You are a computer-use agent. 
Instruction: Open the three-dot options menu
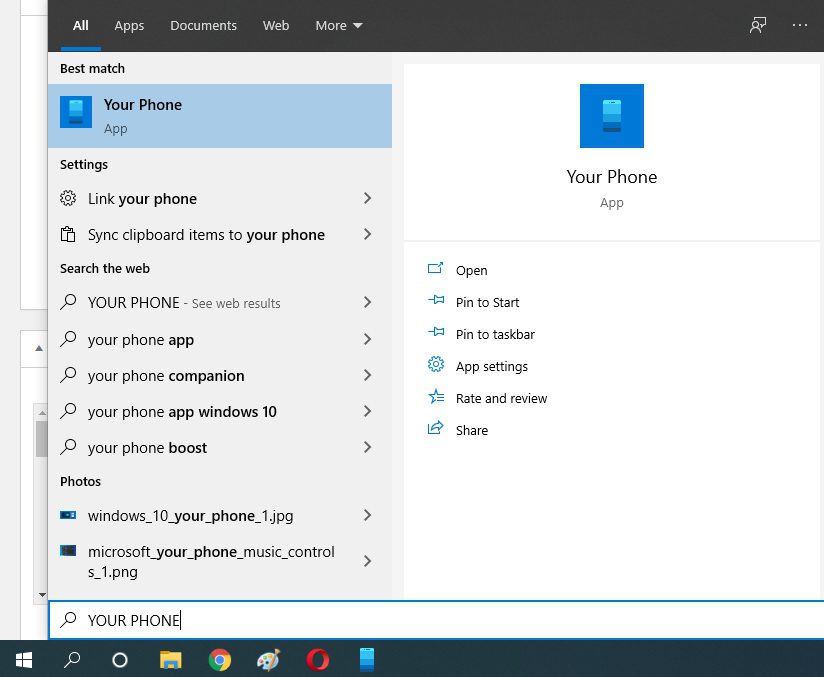coord(799,25)
